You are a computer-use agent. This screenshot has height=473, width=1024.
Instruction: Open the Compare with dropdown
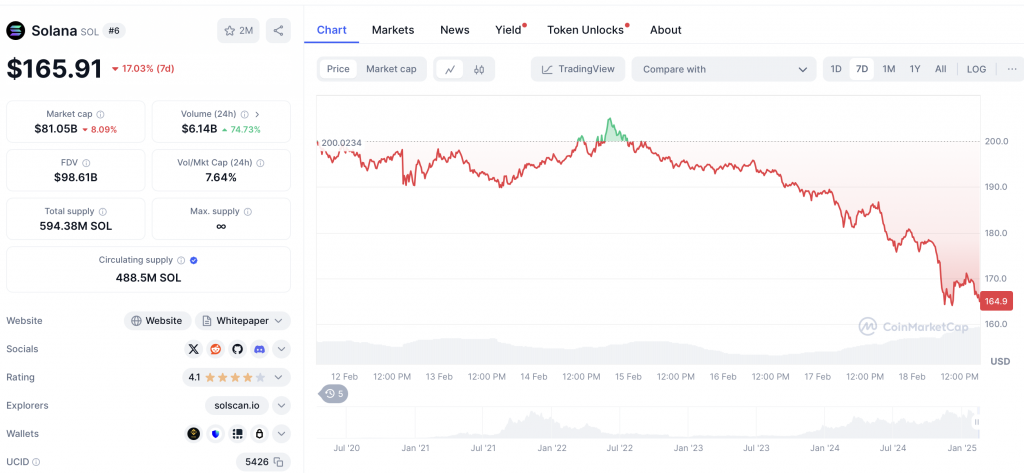[725, 69]
